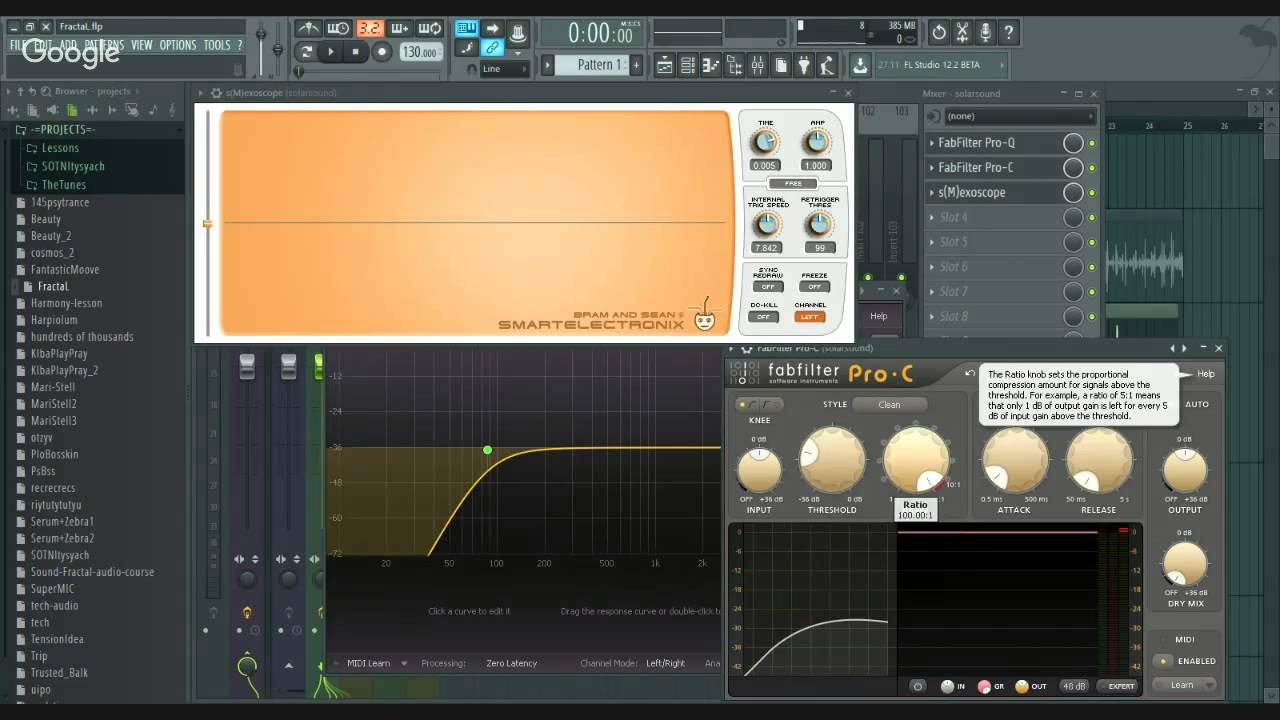Open the Line snap dropdown
The width and height of the screenshot is (1280, 720).
pos(504,69)
